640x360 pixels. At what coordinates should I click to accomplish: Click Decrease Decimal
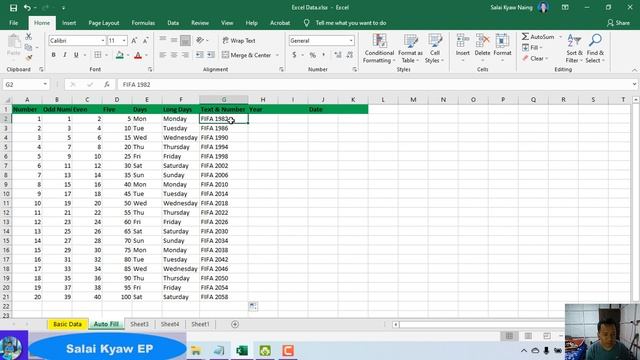(349, 55)
